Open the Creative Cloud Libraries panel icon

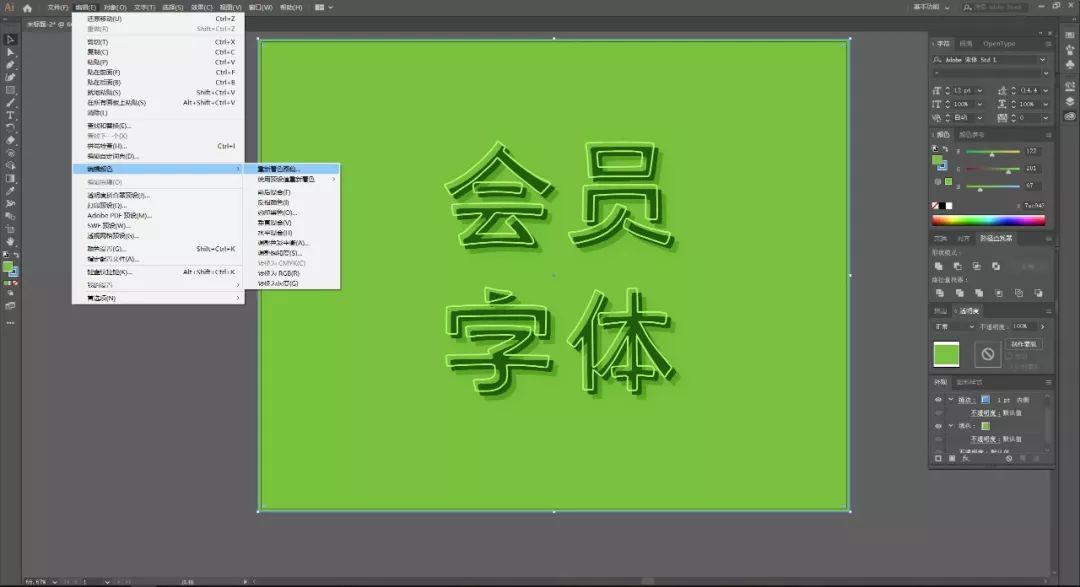(1069, 116)
